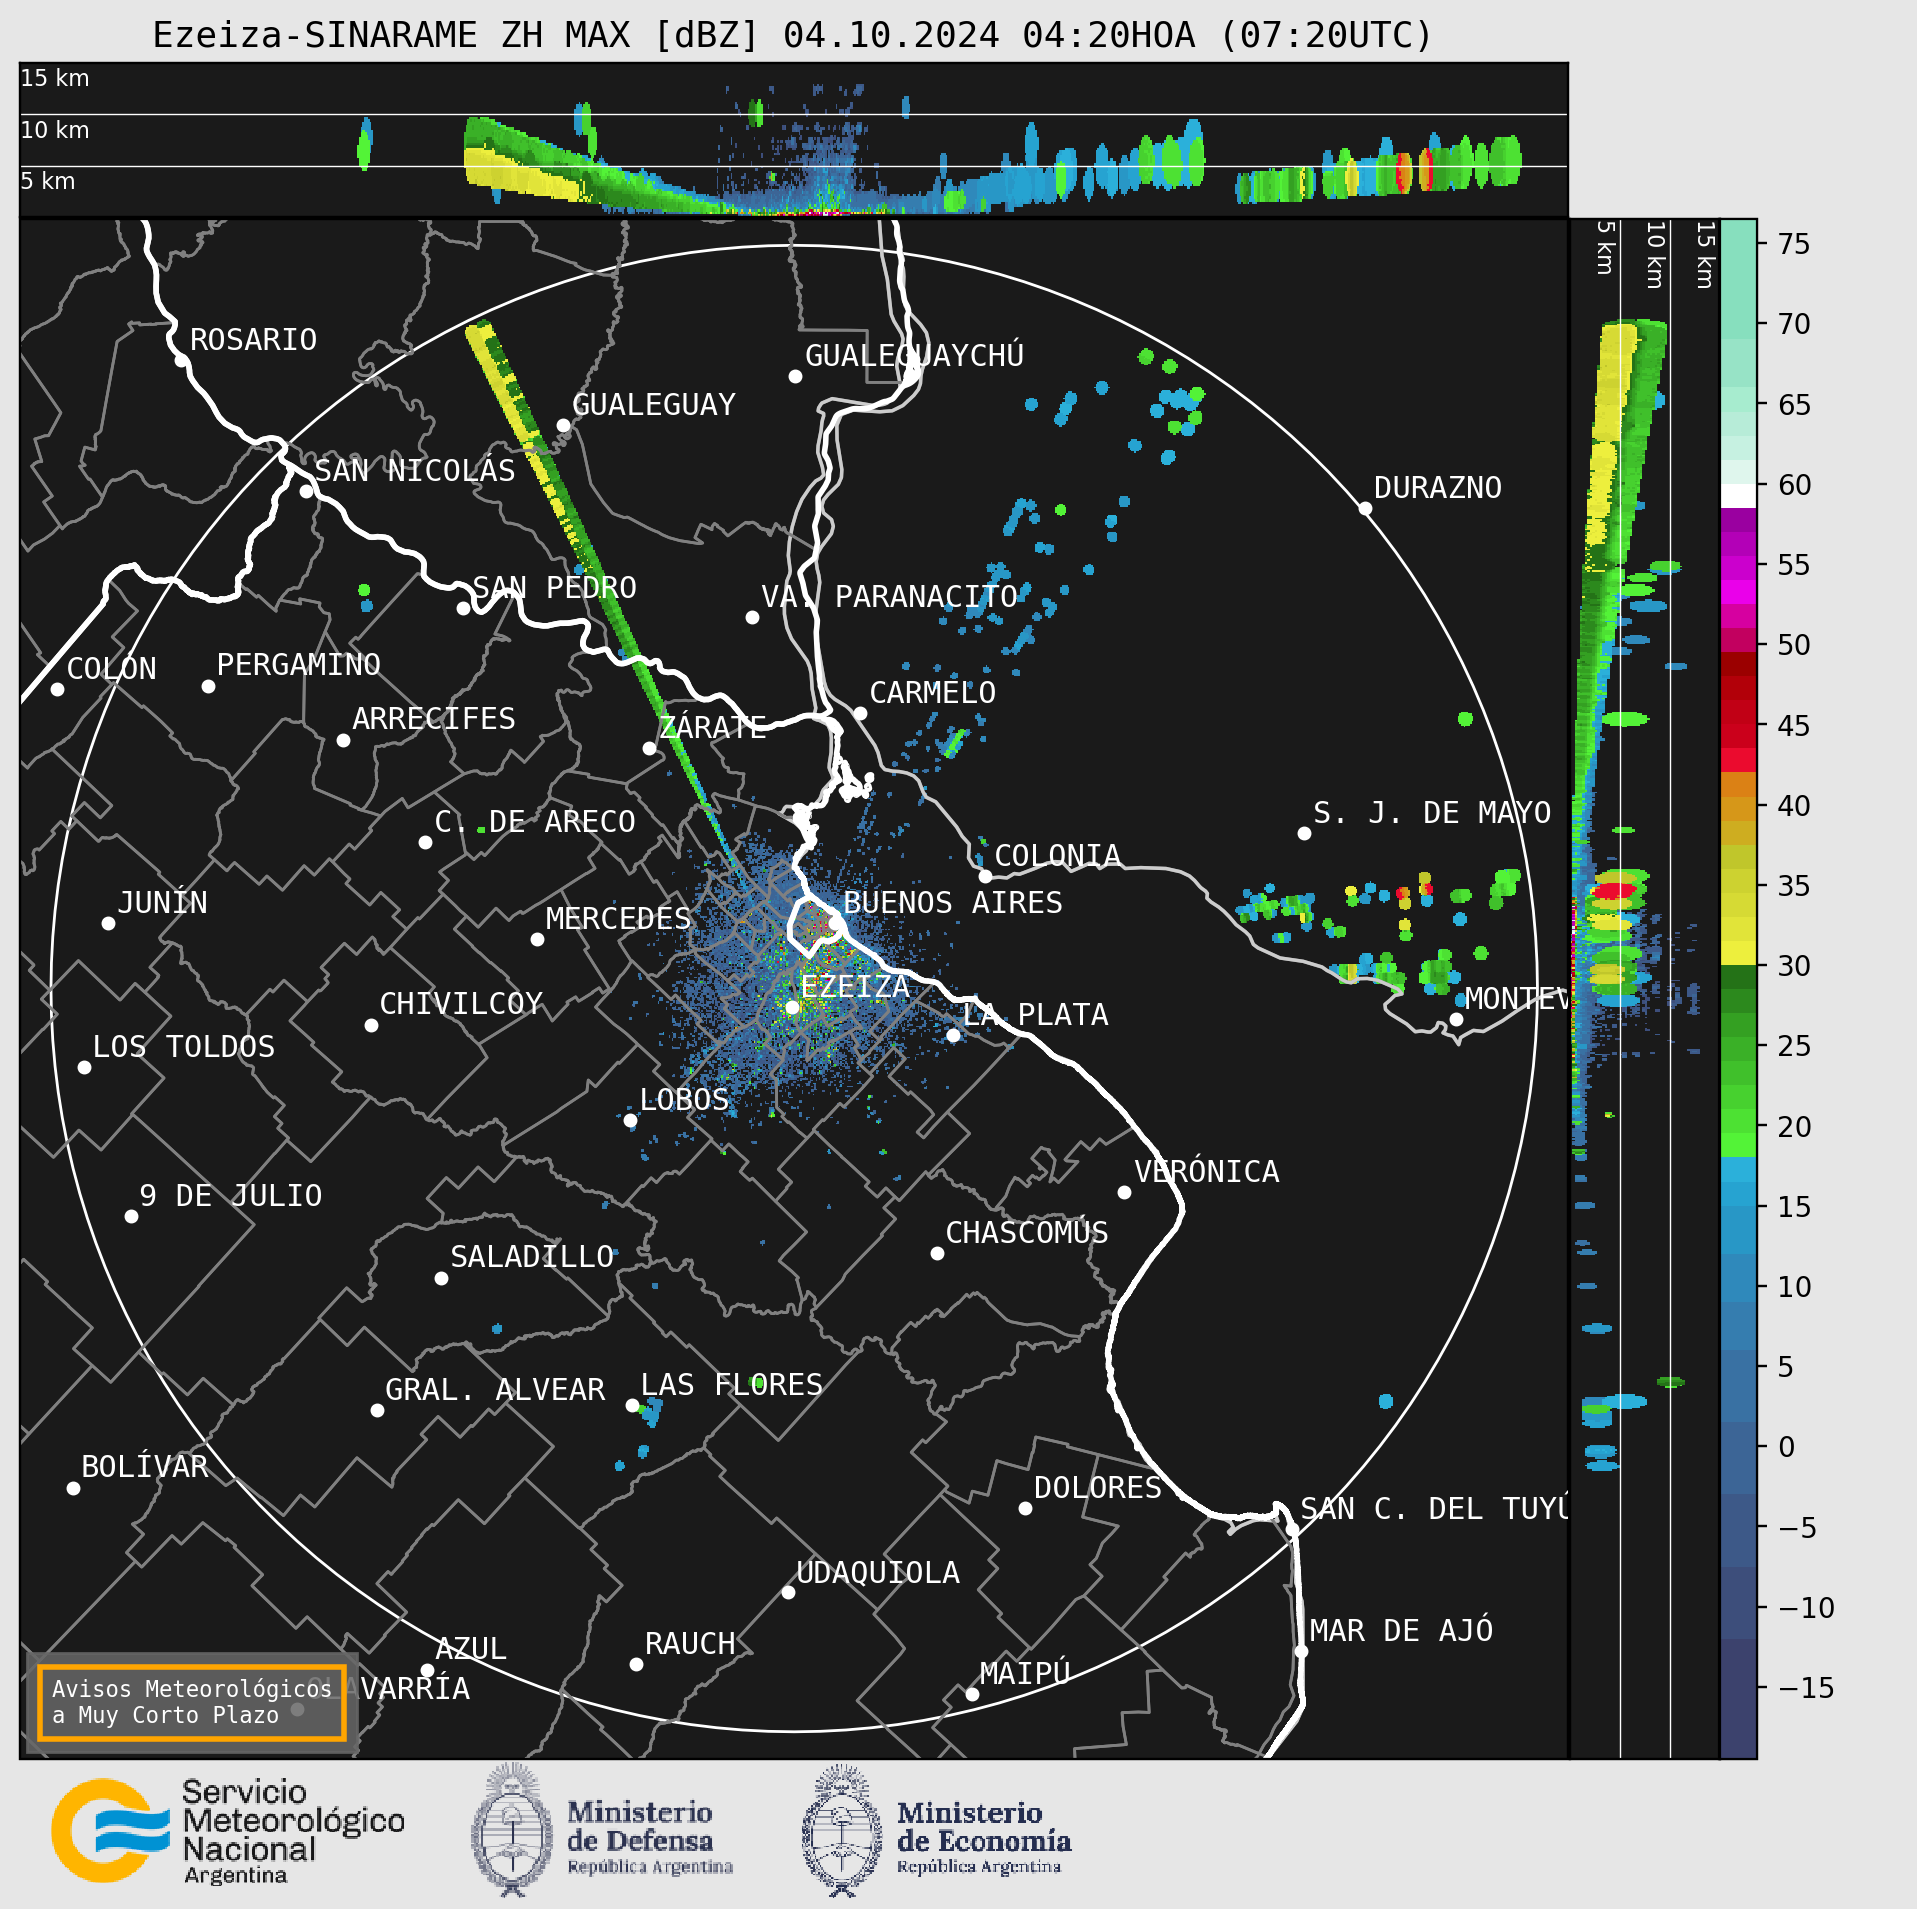Image resolution: width=1917 pixels, height=1909 pixels.
Task: Click the MAIPÚ label
Action: [1025, 1673]
